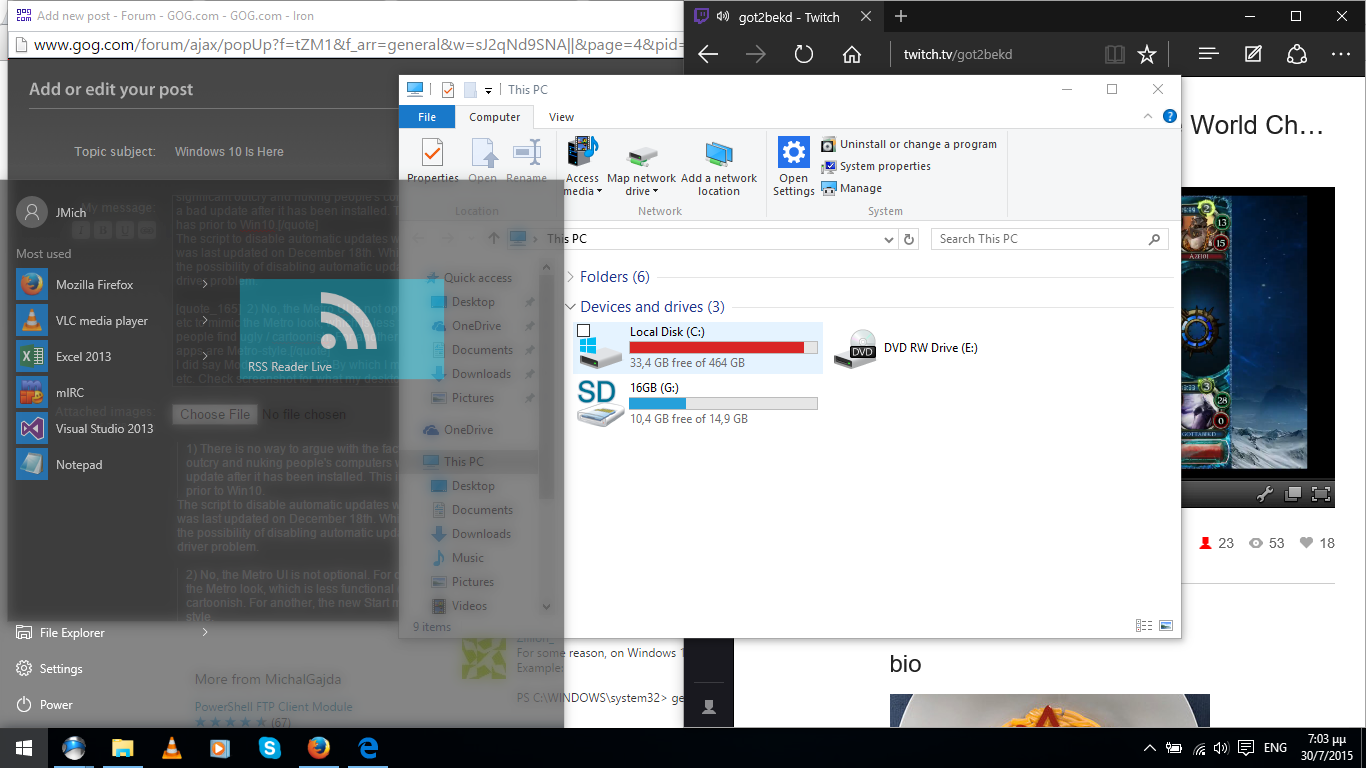Toggle quick access toolbar Properties checkmark
This screenshot has width=1366, height=768.
click(447, 90)
